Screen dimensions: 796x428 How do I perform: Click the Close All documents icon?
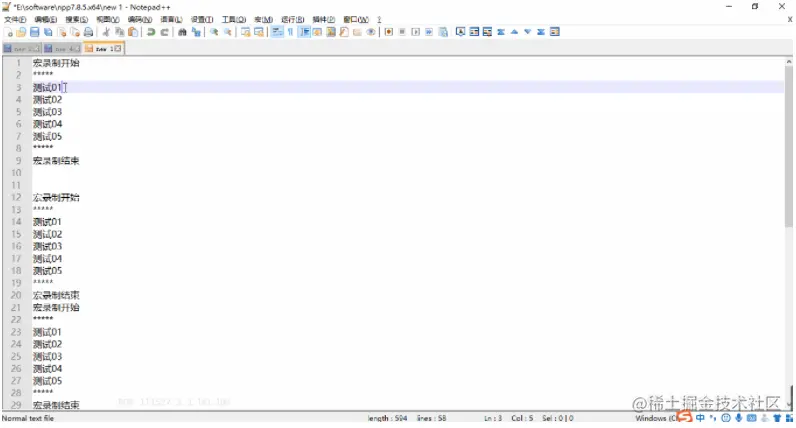pos(75,32)
